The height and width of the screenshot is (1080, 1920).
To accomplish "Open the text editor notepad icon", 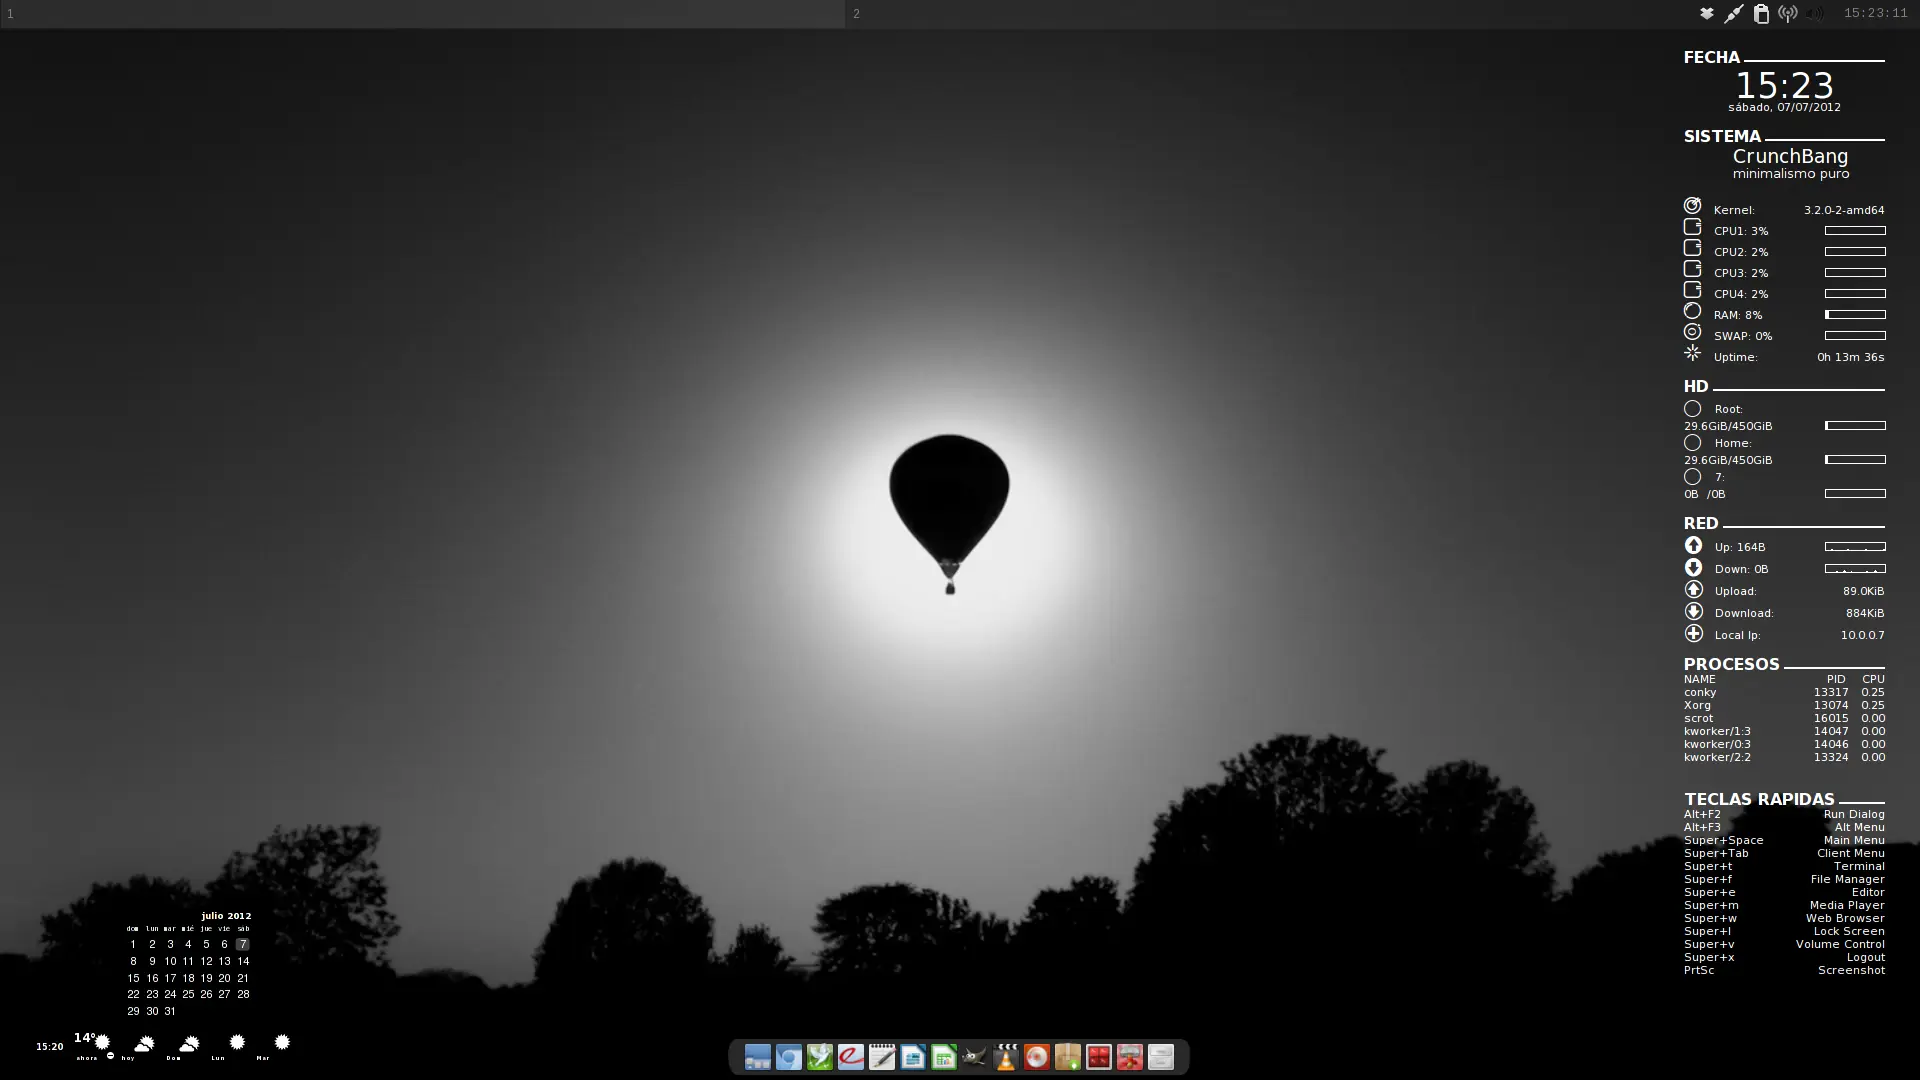I will coord(882,1057).
